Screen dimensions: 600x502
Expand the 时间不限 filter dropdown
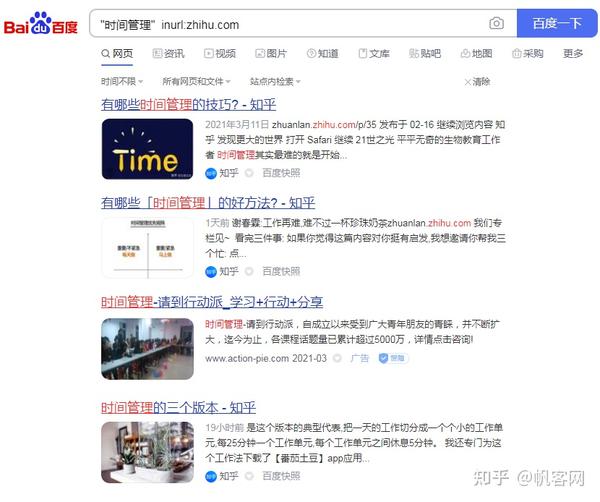tap(122, 81)
